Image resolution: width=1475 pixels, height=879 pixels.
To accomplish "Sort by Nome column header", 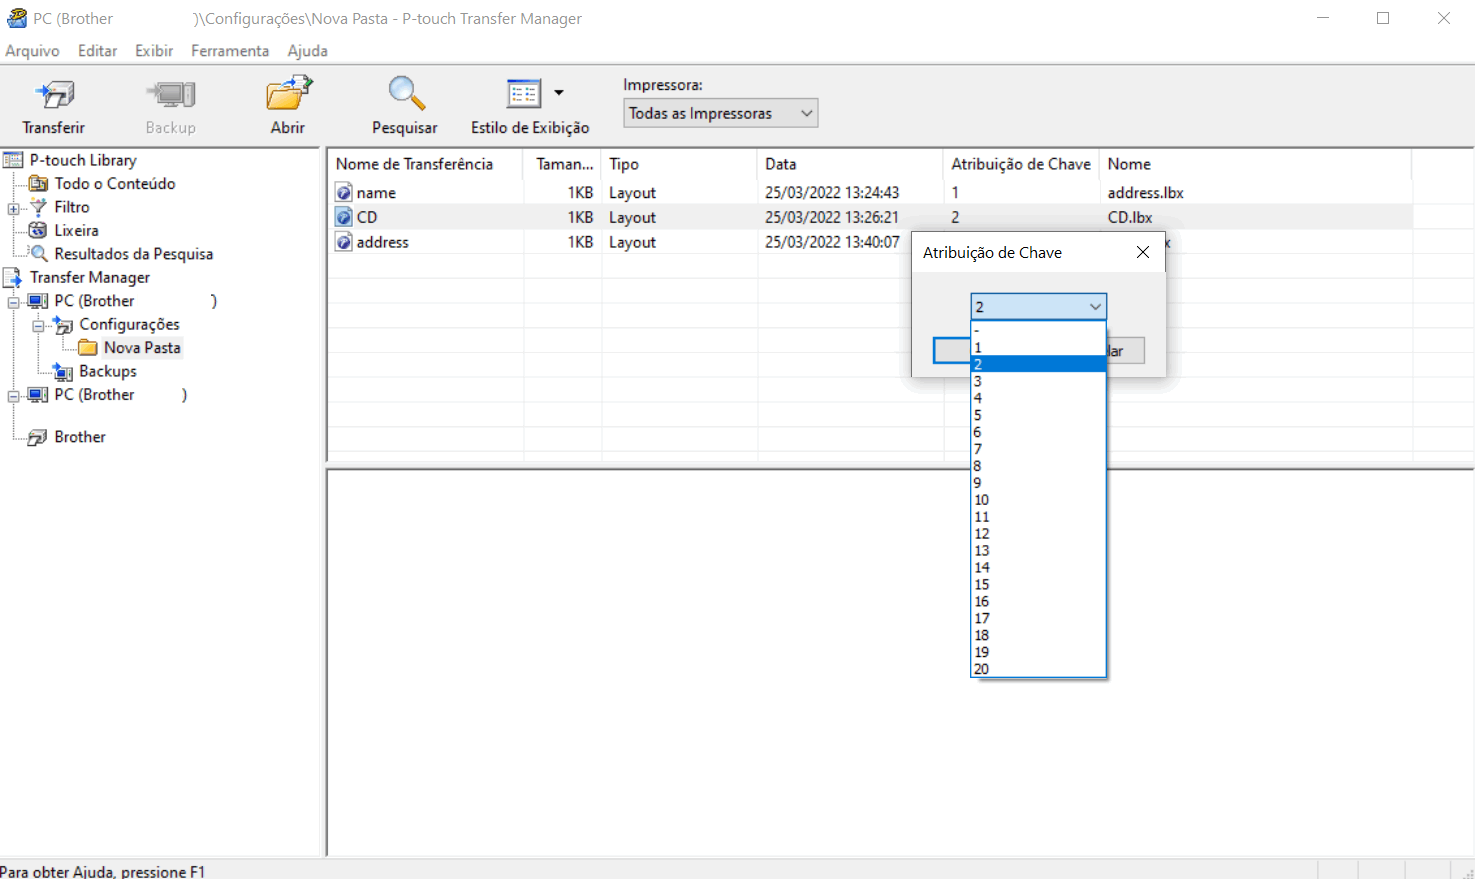I will [1255, 164].
